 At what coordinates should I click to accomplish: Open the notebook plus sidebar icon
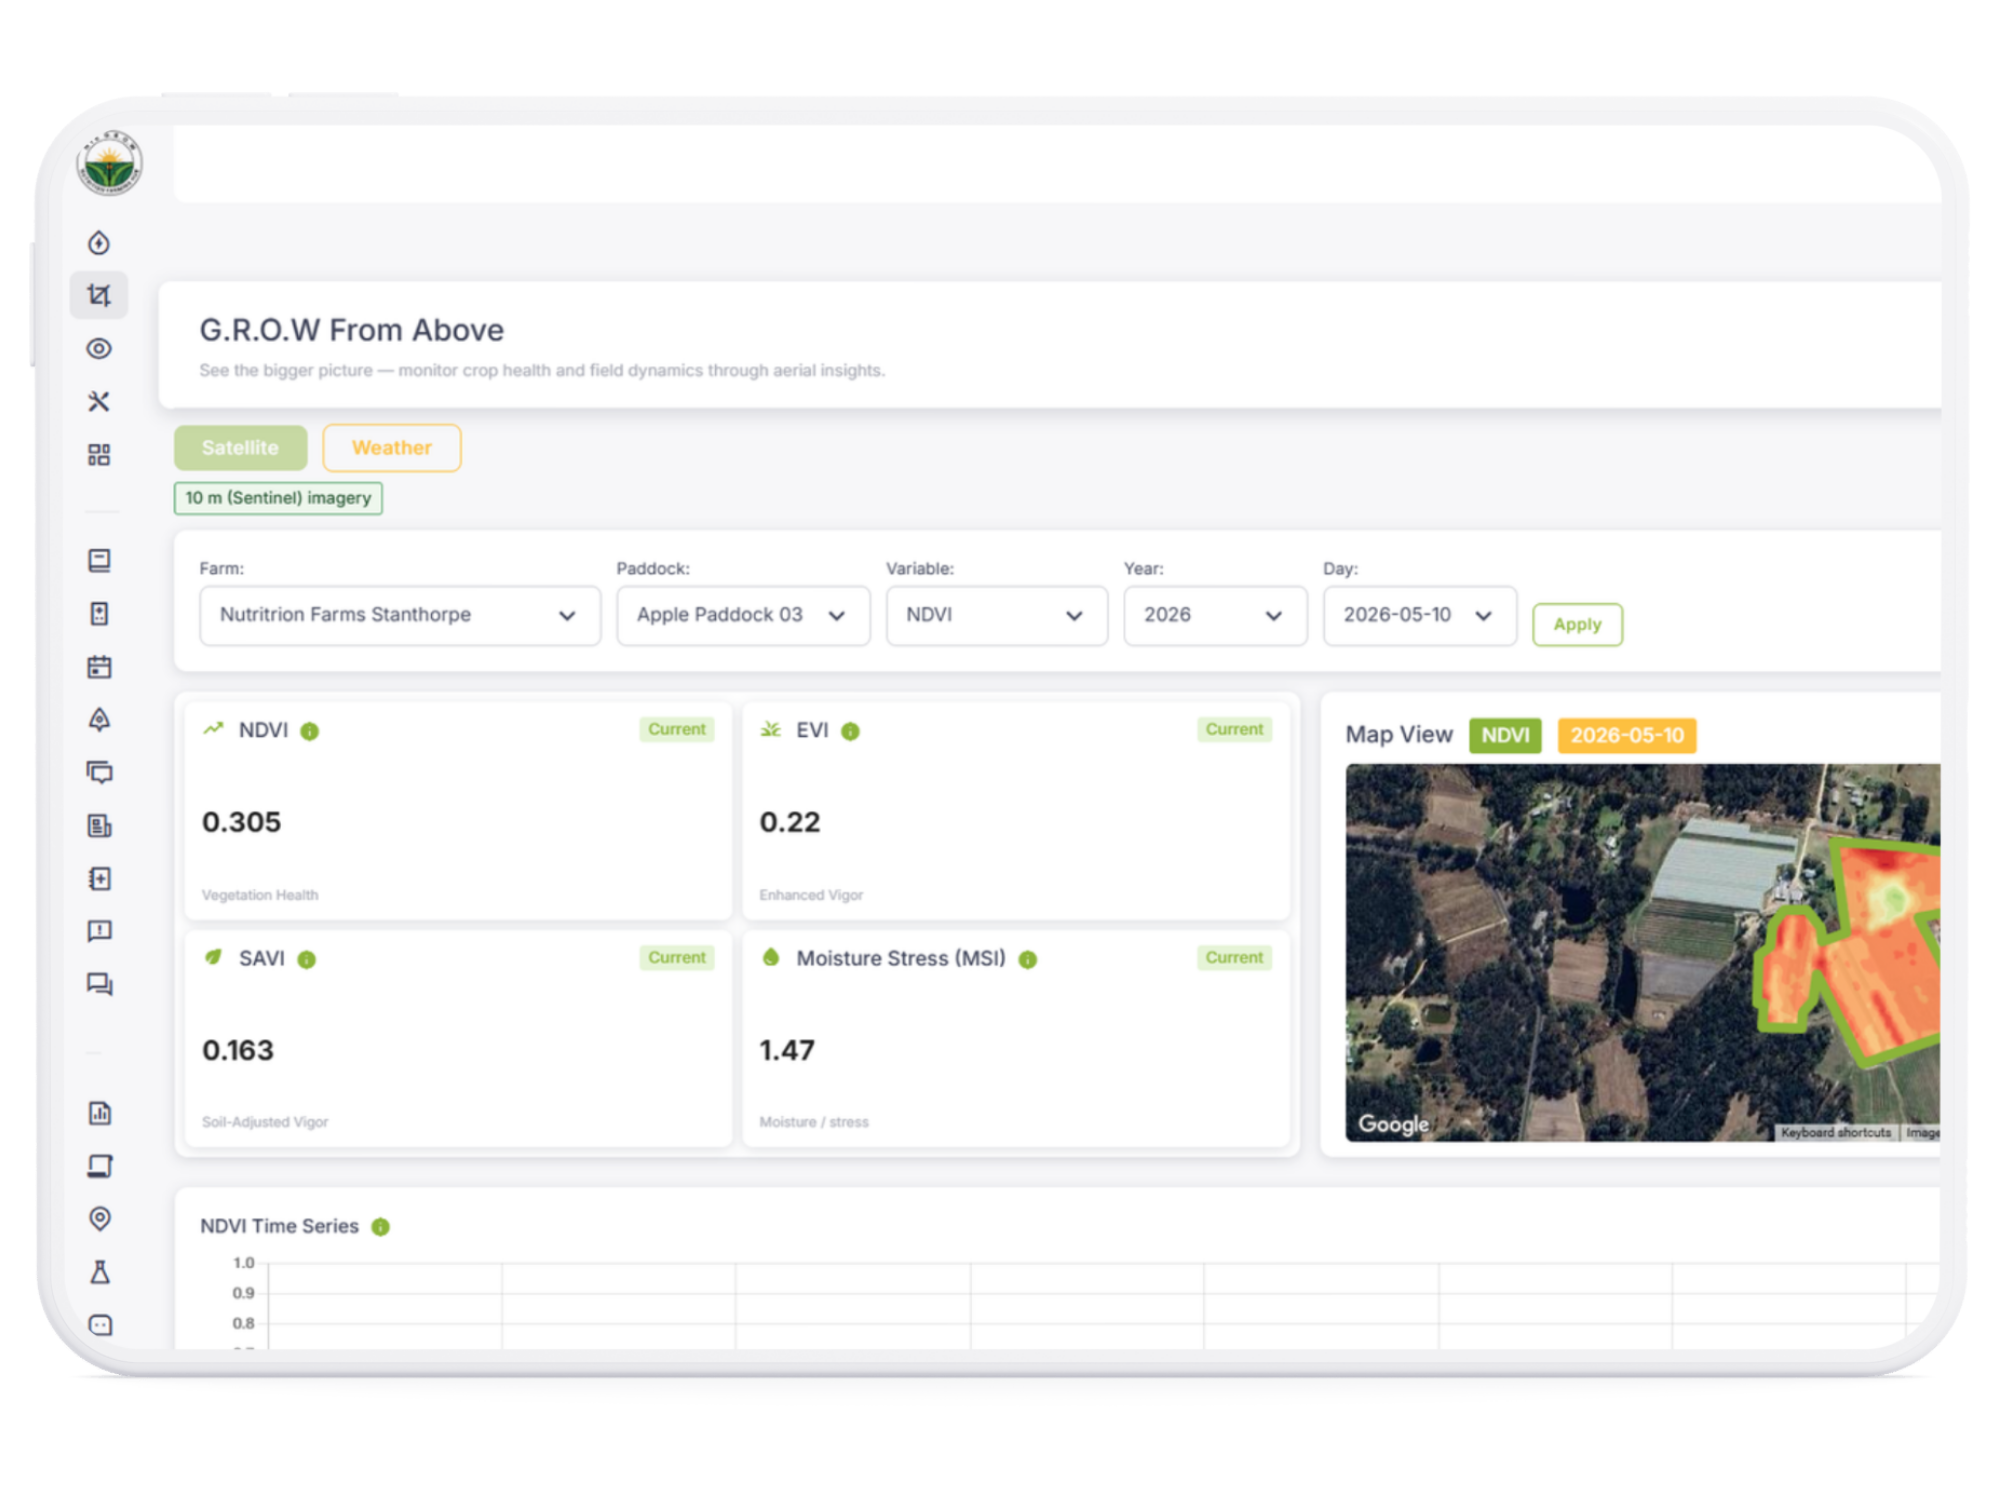point(99,879)
